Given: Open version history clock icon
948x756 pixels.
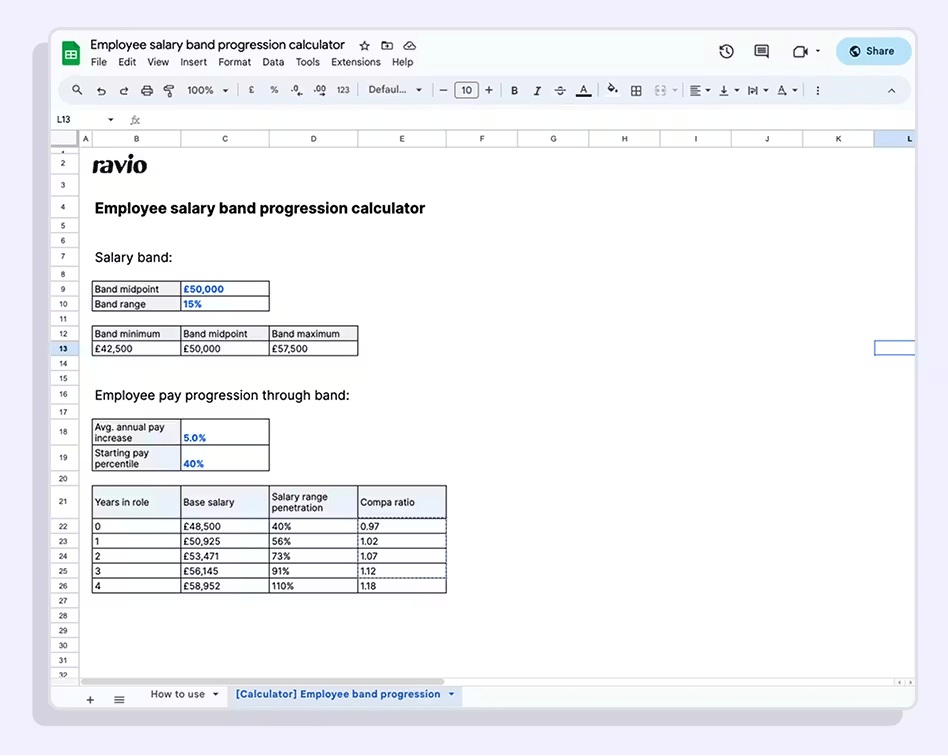Looking at the screenshot, I should point(726,51).
